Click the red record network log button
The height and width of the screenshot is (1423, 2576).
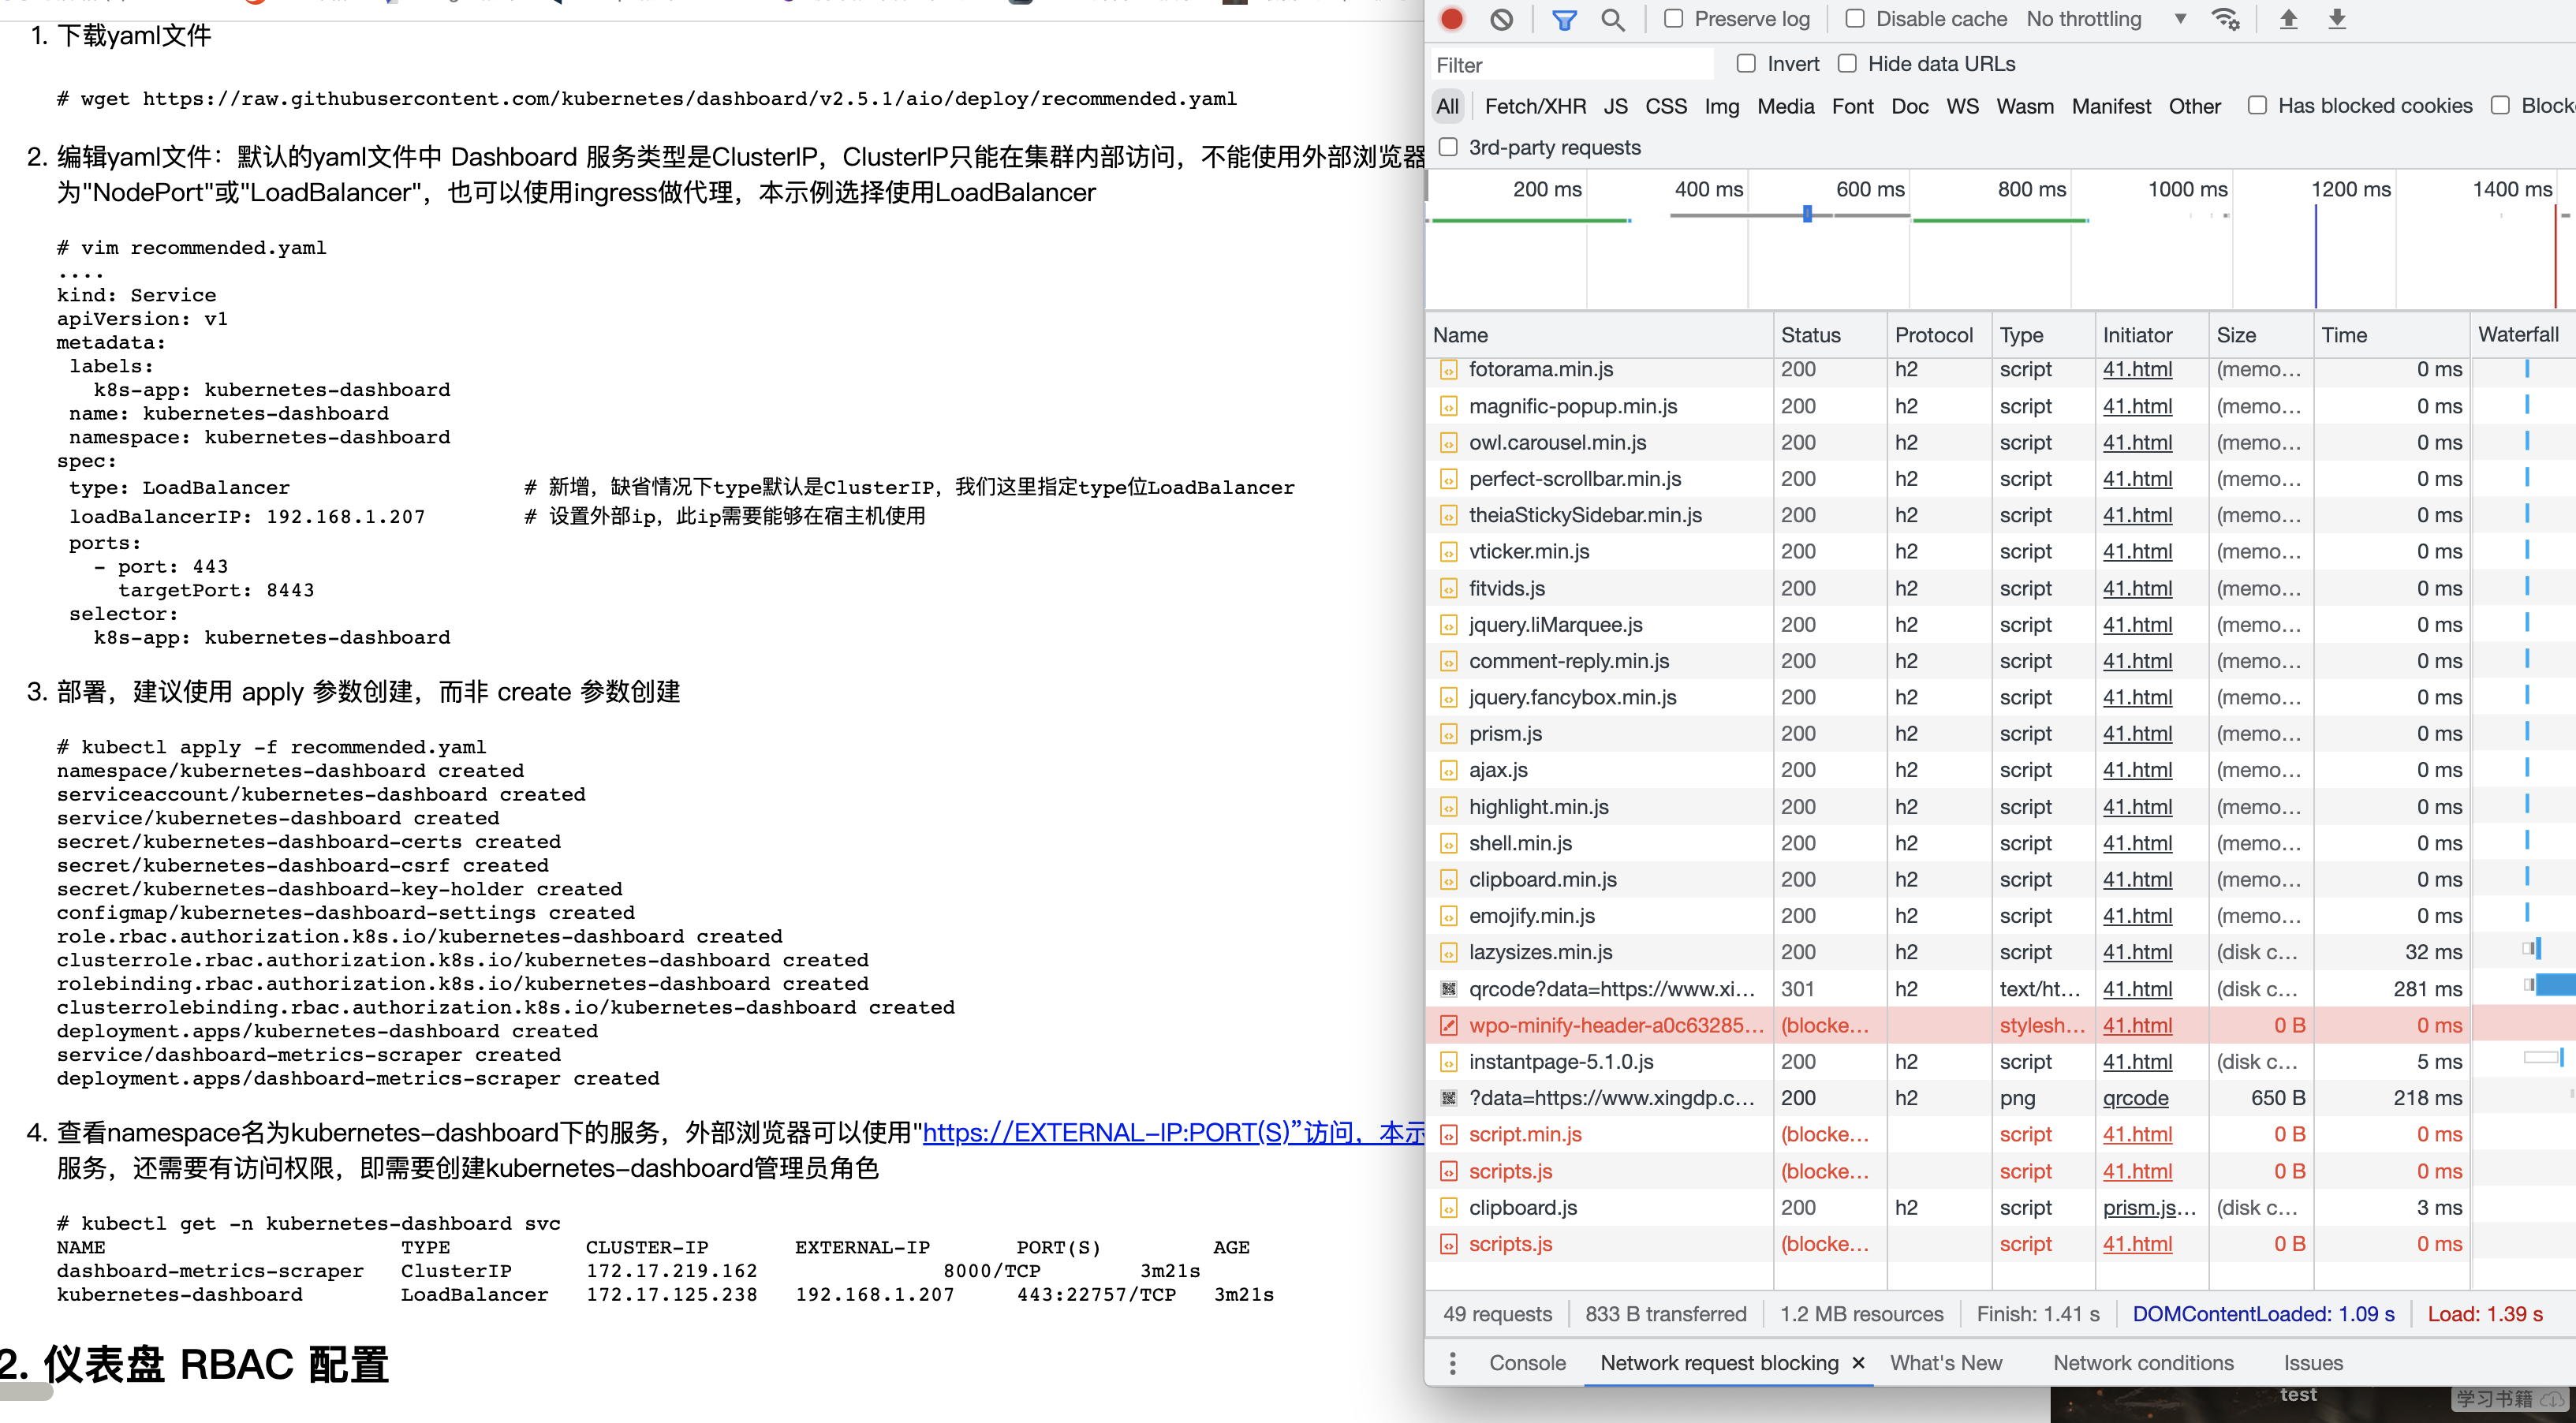click(1451, 19)
